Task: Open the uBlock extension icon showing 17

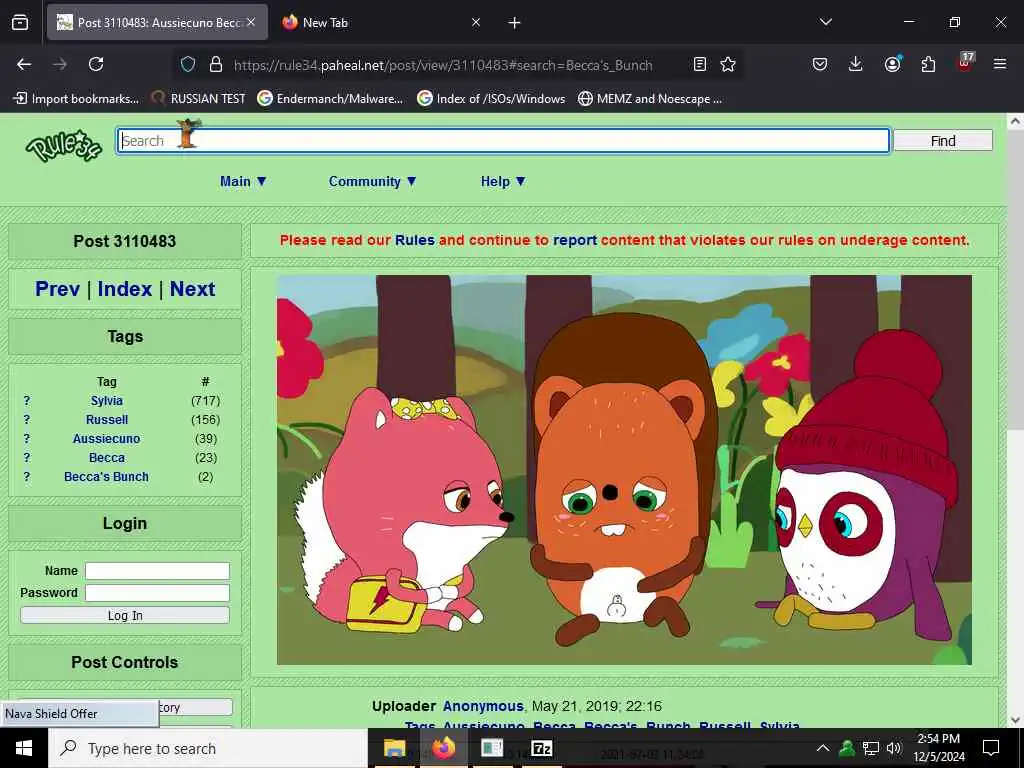Action: (965, 63)
